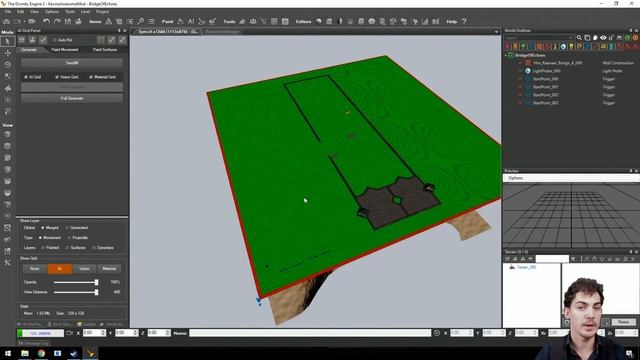Click the light bulb filter in World Outliner
Image resolution: width=640 pixels, height=360 pixels.
(x=571, y=46)
